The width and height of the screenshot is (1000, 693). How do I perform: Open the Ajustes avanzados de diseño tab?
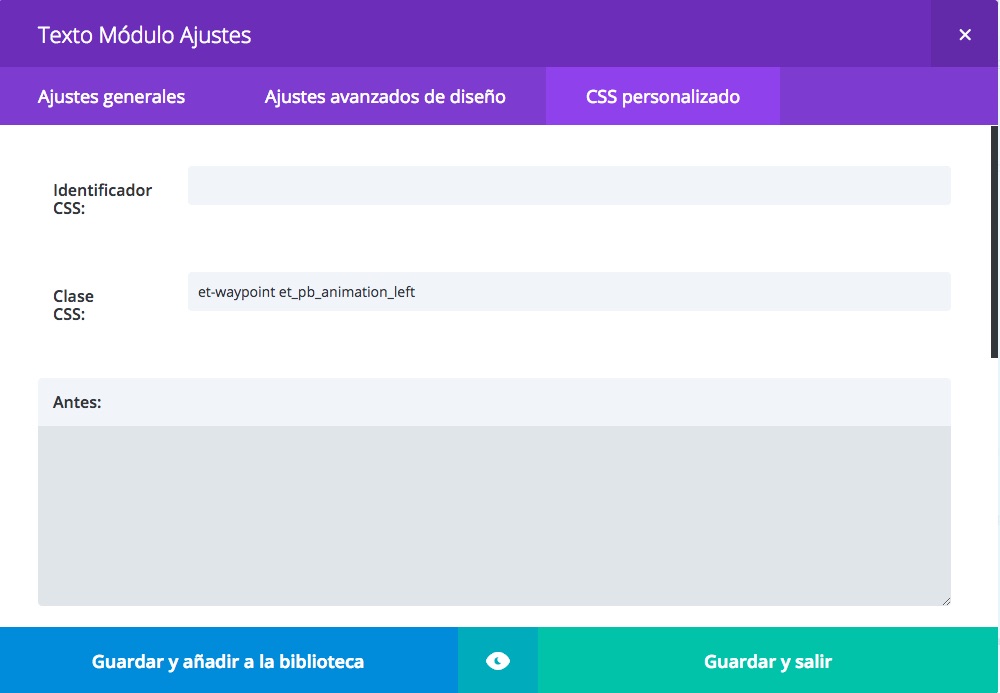(385, 97)
